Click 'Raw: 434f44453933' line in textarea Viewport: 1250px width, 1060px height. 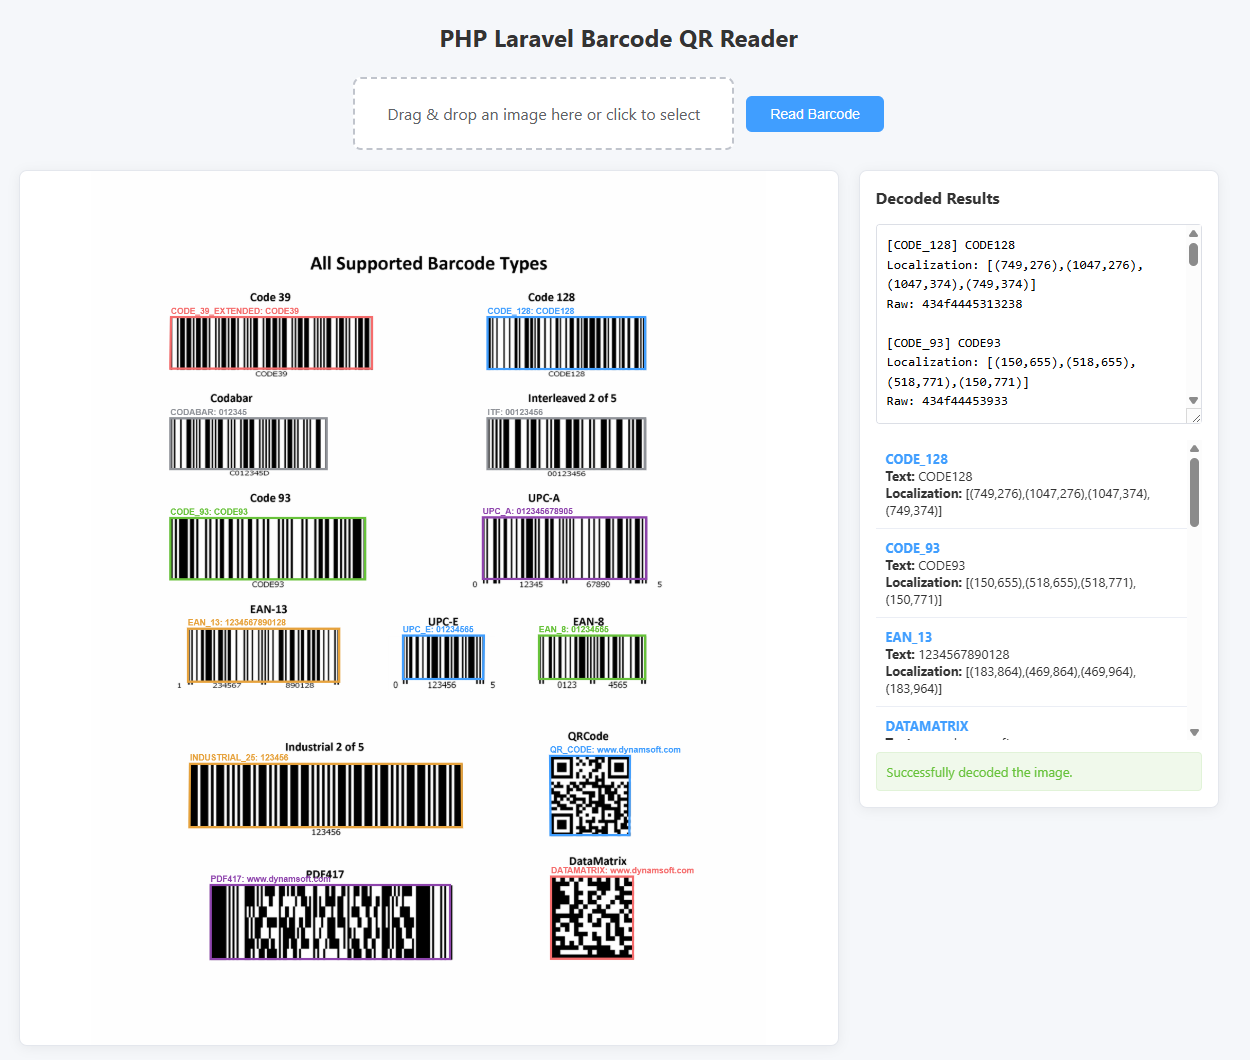pyautogui.click(x=947, y=401)
